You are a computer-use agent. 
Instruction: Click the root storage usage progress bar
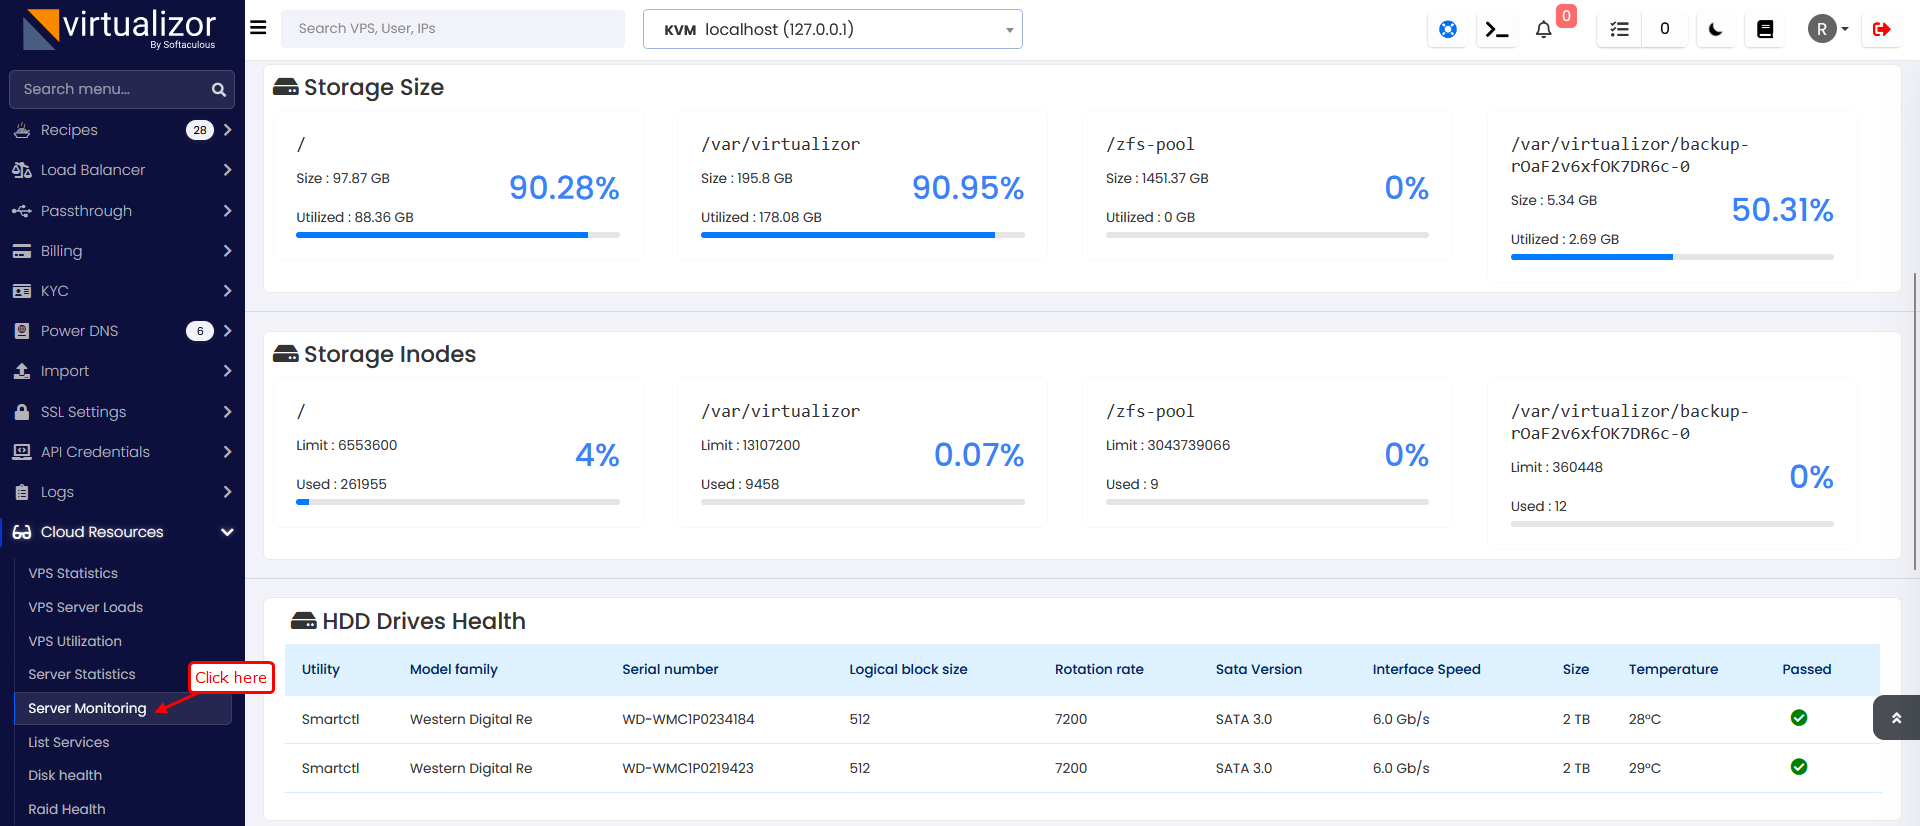click(x=457, y=235)
